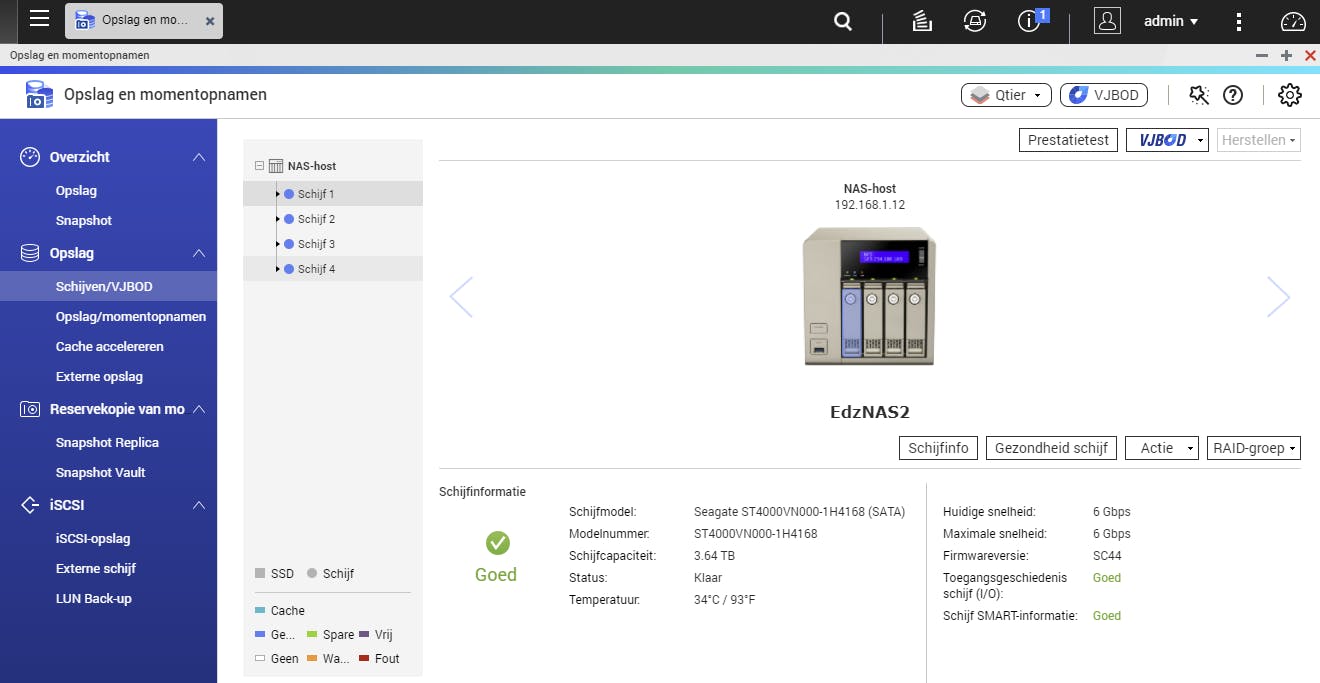The width and height of the screenshot is (1320, 683).
Task: Open the Qtier dropdown
Action: point(1006,95)
